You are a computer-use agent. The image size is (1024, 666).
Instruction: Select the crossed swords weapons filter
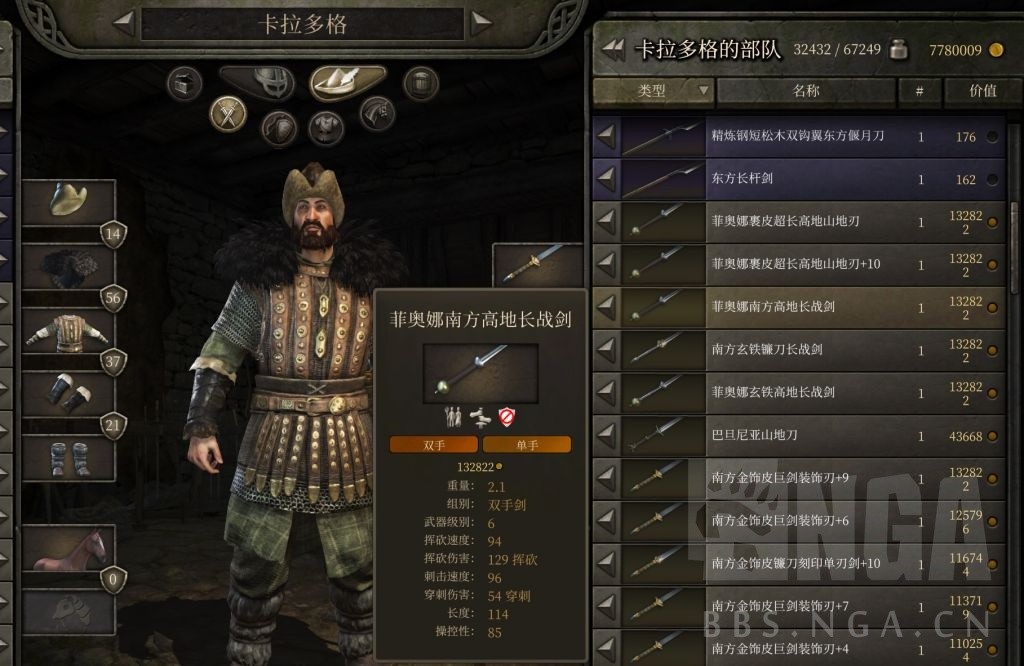(227, 115)
